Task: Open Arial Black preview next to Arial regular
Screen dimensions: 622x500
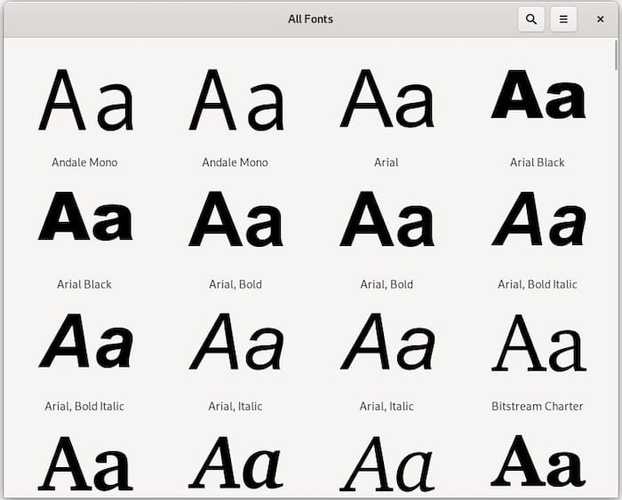Action: 538,94
